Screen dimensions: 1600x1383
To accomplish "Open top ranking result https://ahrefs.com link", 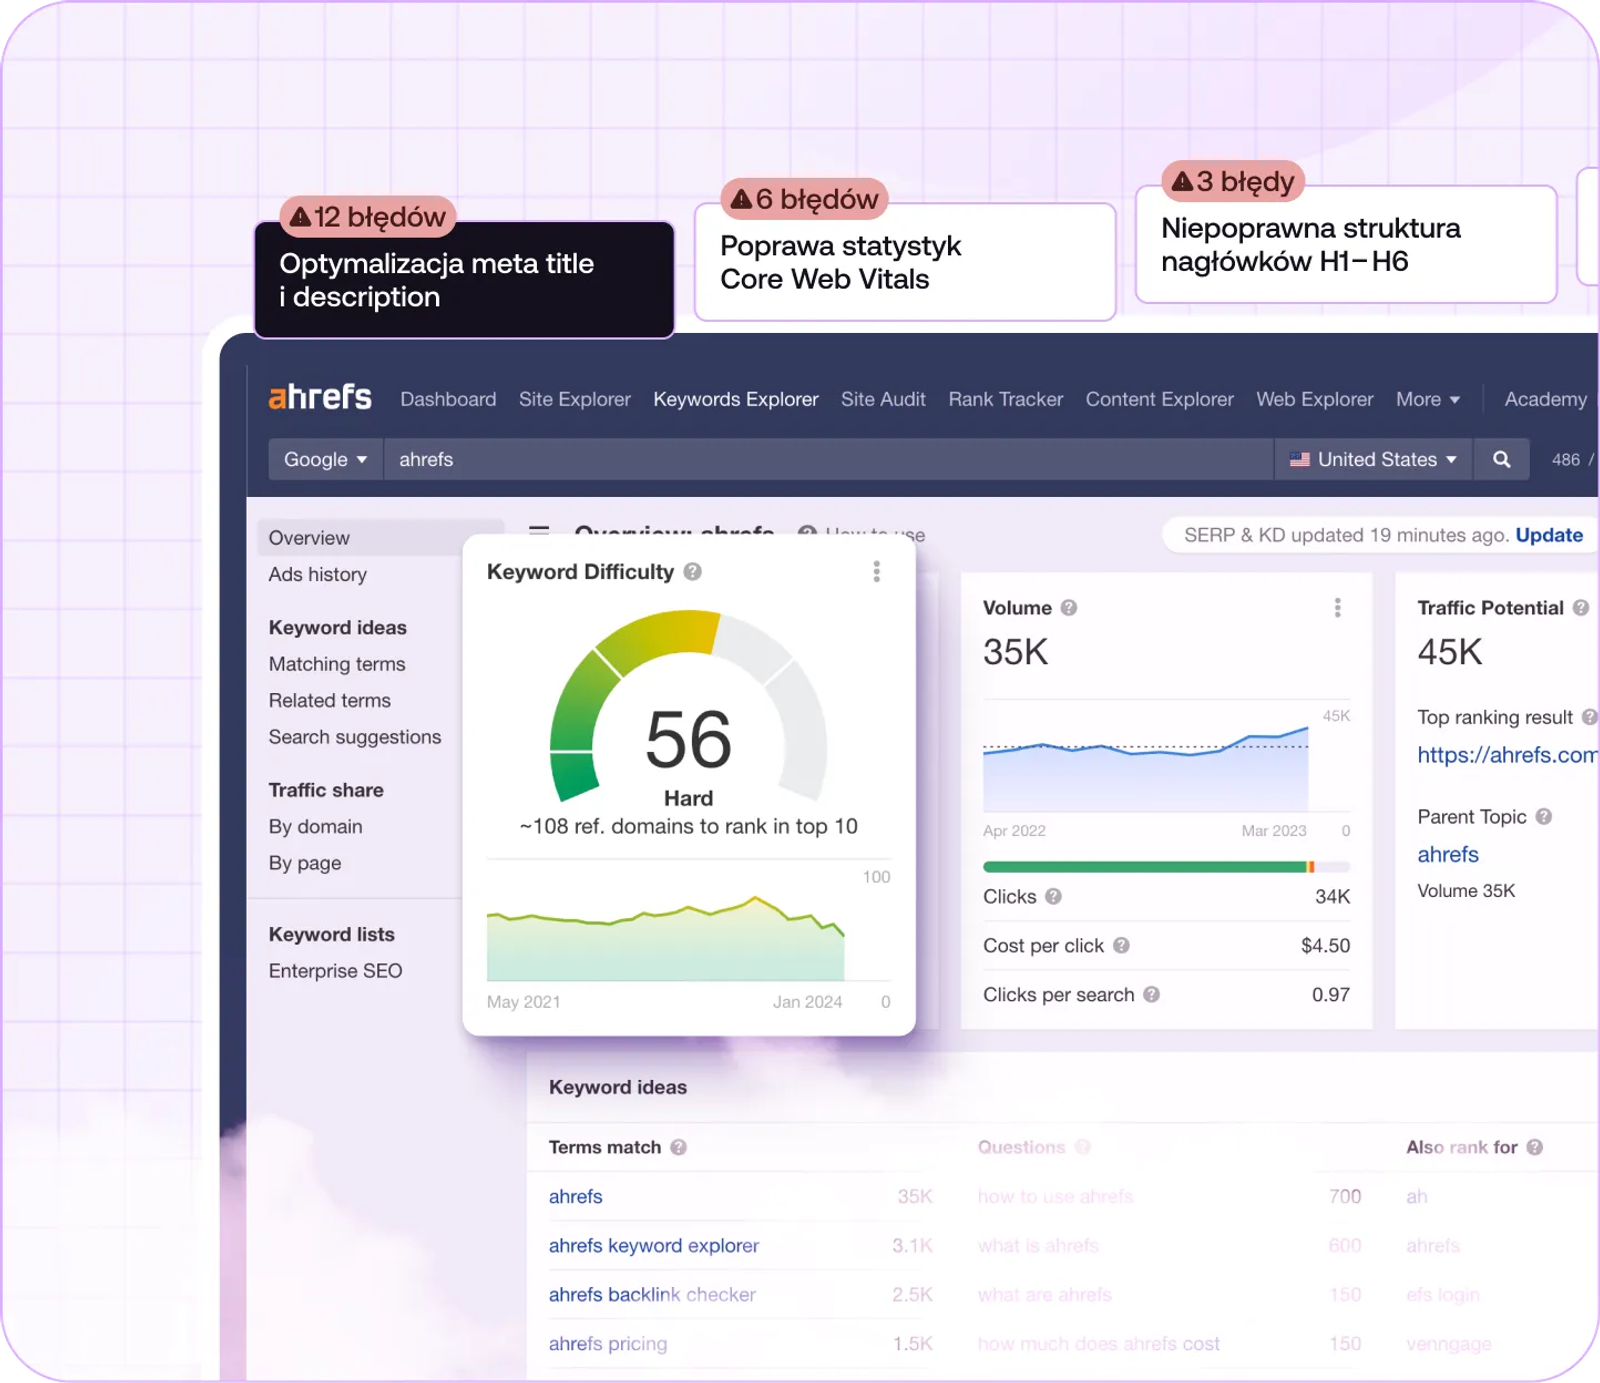I will point(1507,755).
